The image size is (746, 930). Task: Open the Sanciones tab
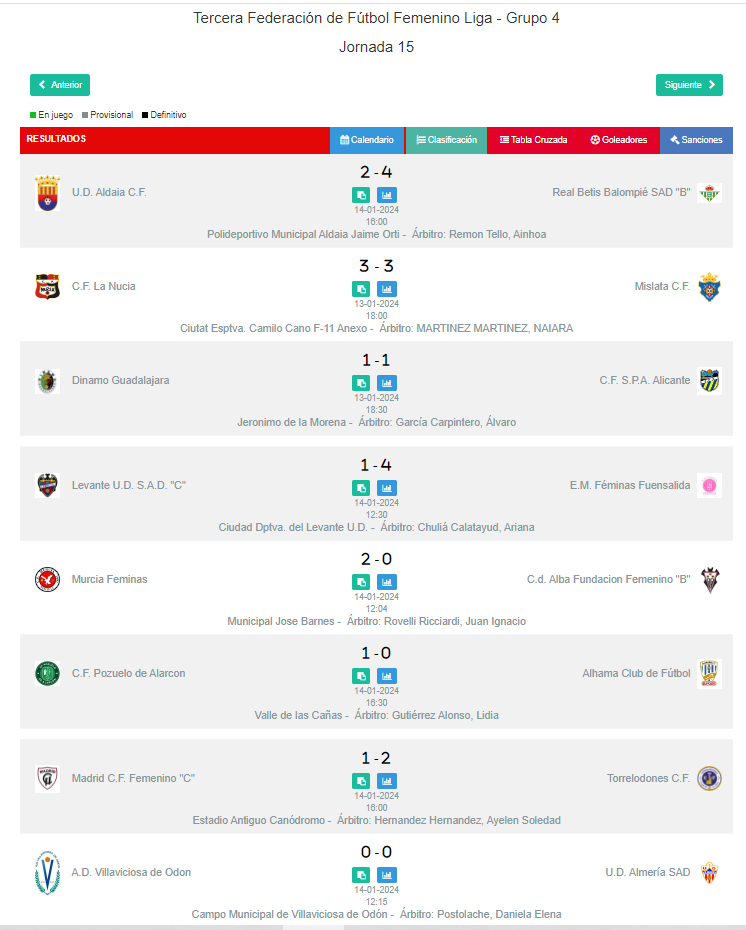[x=696, y=140]
